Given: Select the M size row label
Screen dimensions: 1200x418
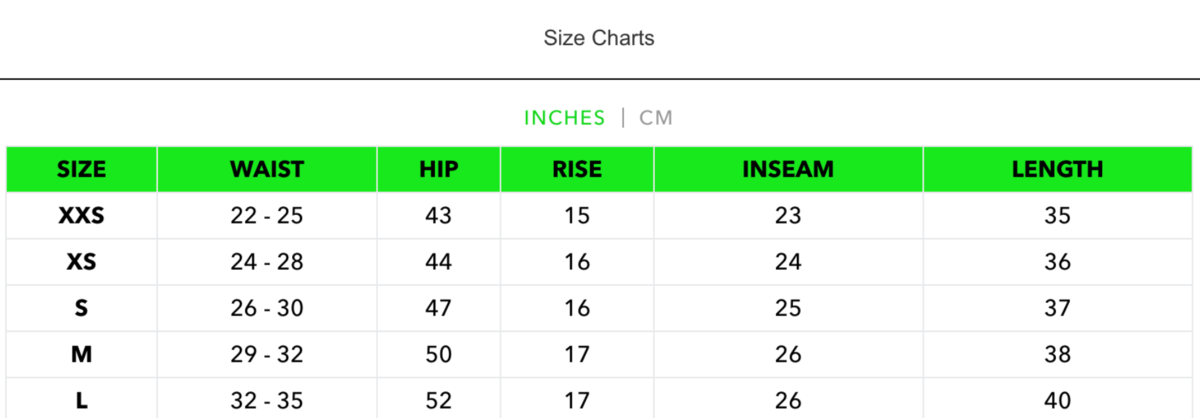Looking at the screenshot, I should click(x=81, y=354).
